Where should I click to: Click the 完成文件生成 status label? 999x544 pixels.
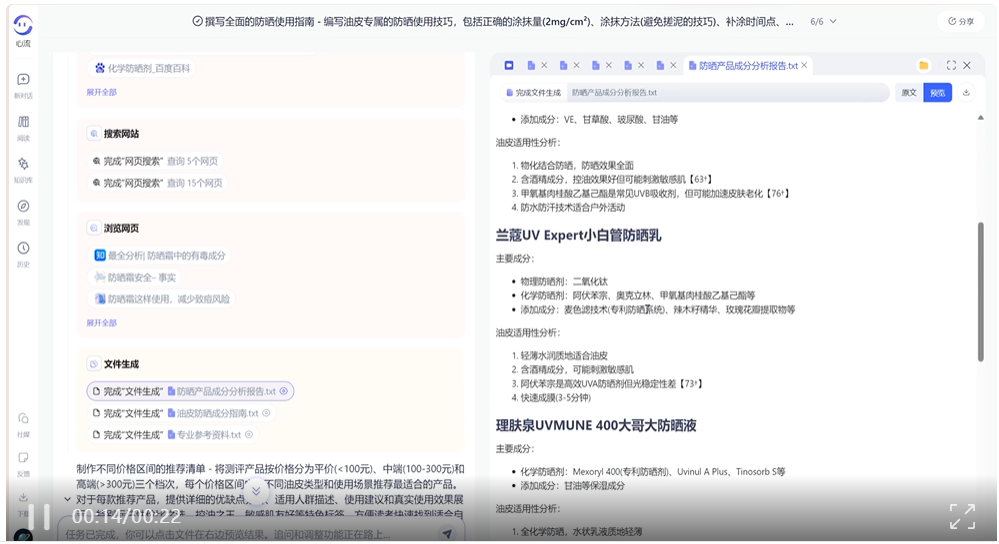tap(533, 93)
